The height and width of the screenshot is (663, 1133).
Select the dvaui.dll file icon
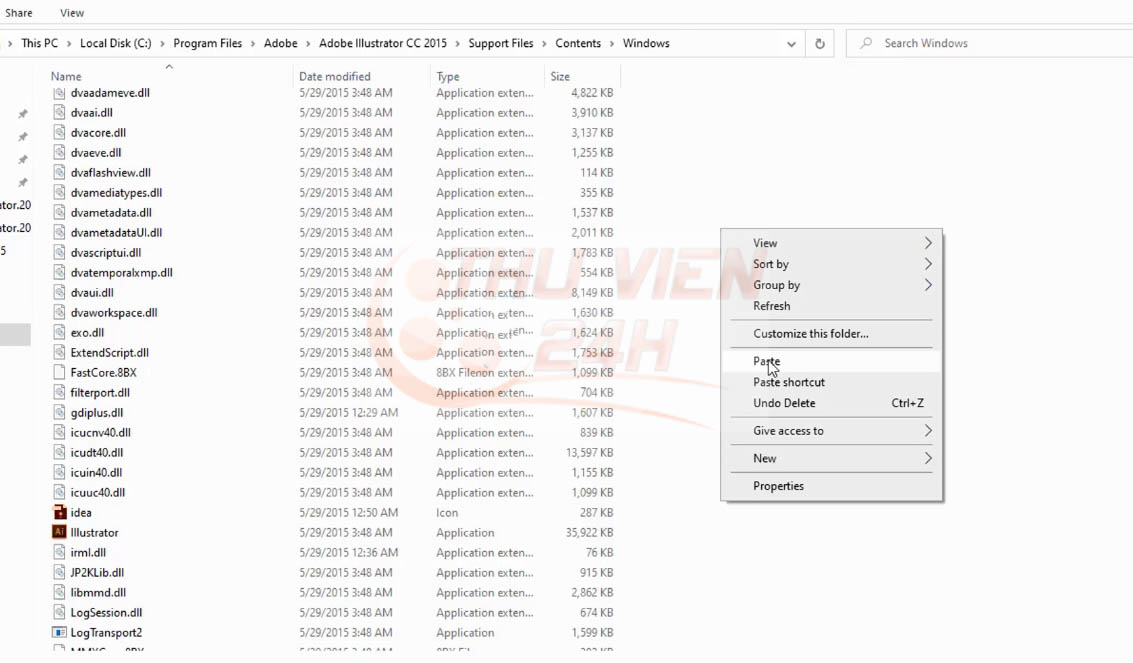tap(59, 292)
